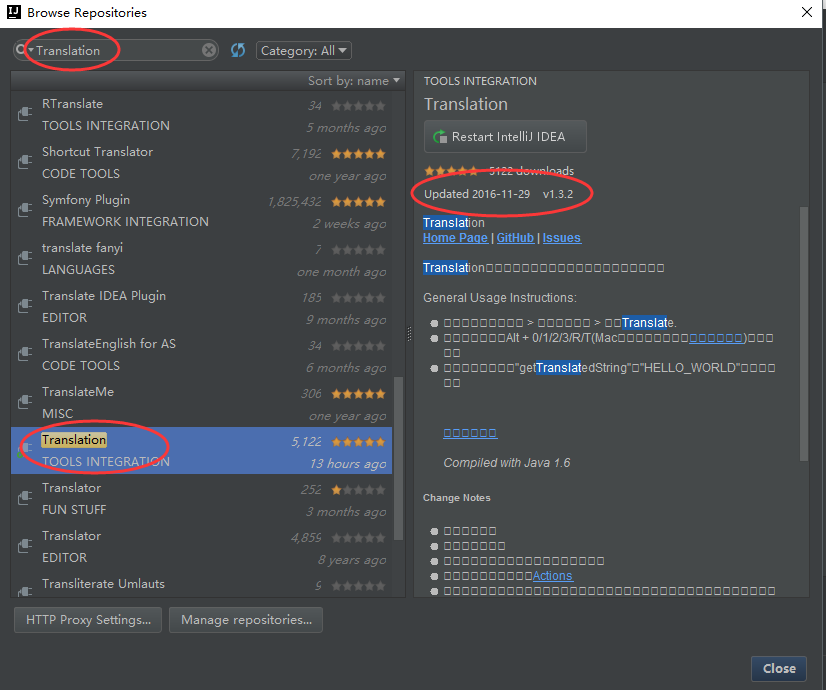Click the Translator EDITOR plugin icon
The image size is (826, 690).
(x=25, y=546)
